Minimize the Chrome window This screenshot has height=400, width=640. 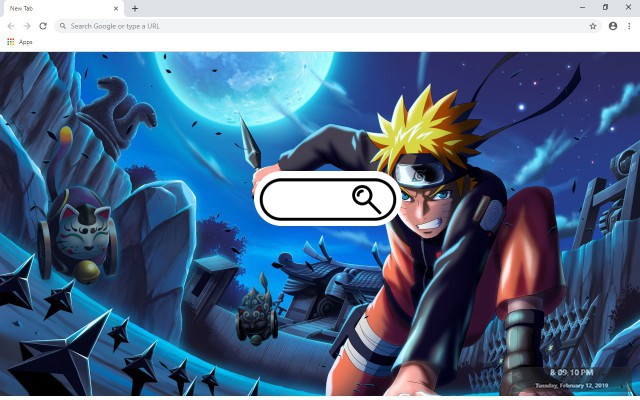pos(582,7)
